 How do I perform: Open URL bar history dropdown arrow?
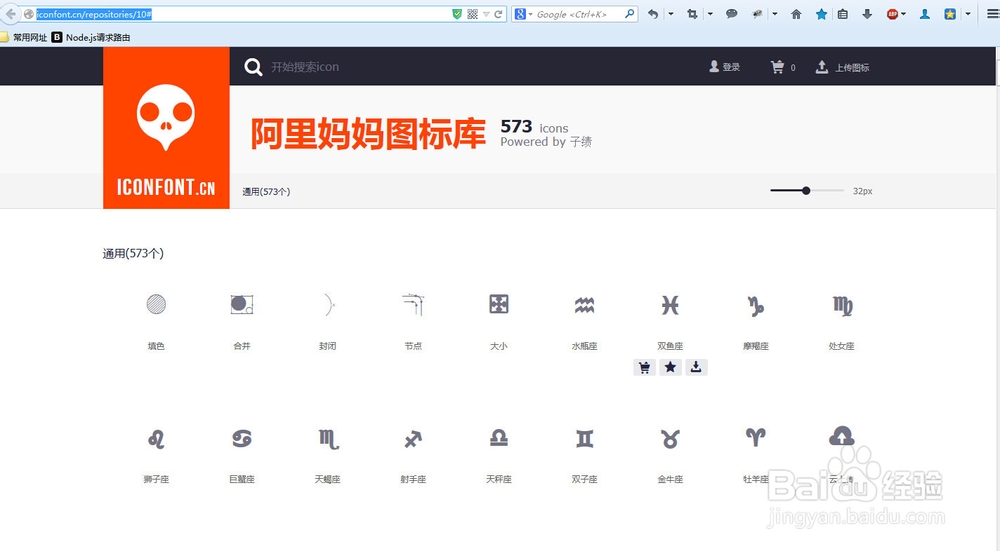point(486,14)
